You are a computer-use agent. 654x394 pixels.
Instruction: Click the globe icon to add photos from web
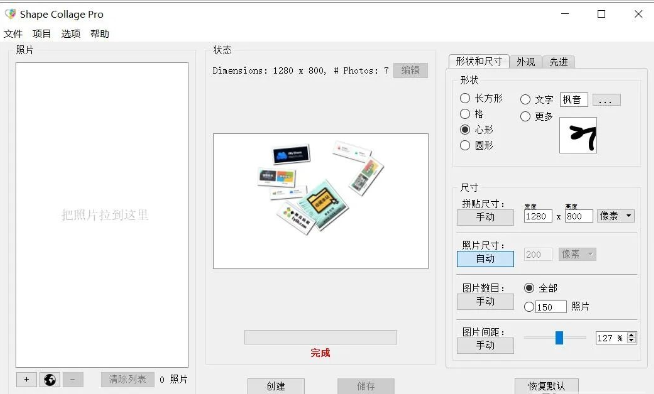(x=50, y=379)
